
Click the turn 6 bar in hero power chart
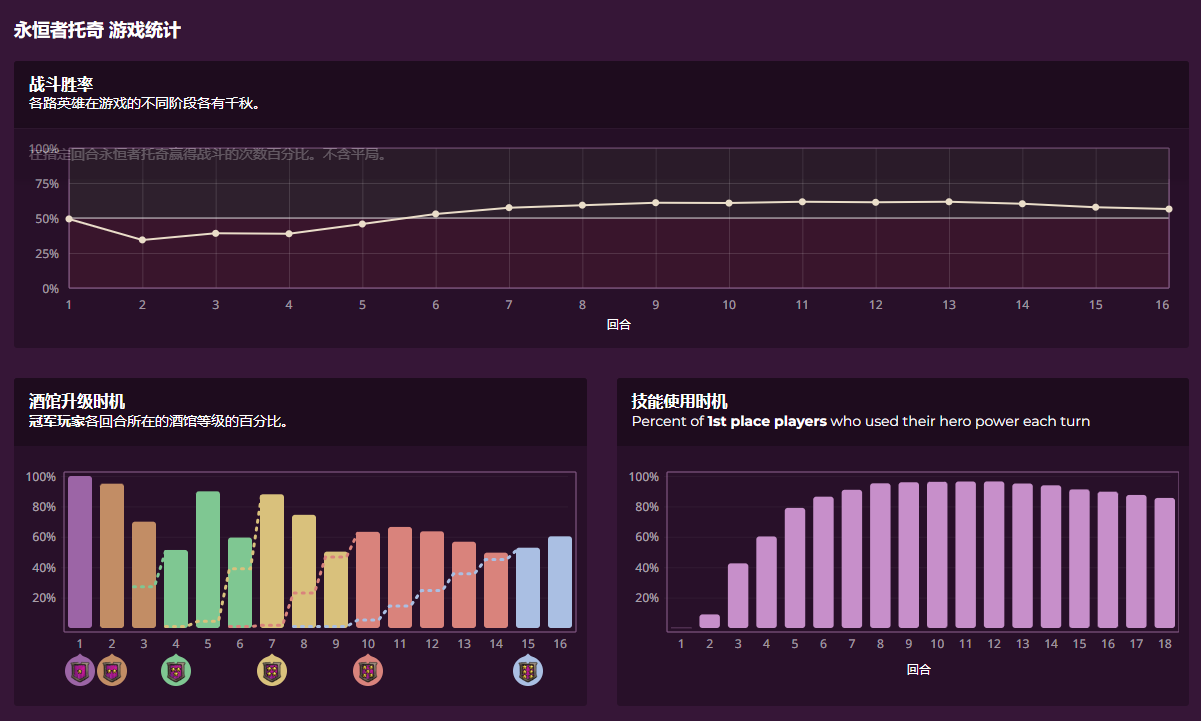[x=823, y=562]
